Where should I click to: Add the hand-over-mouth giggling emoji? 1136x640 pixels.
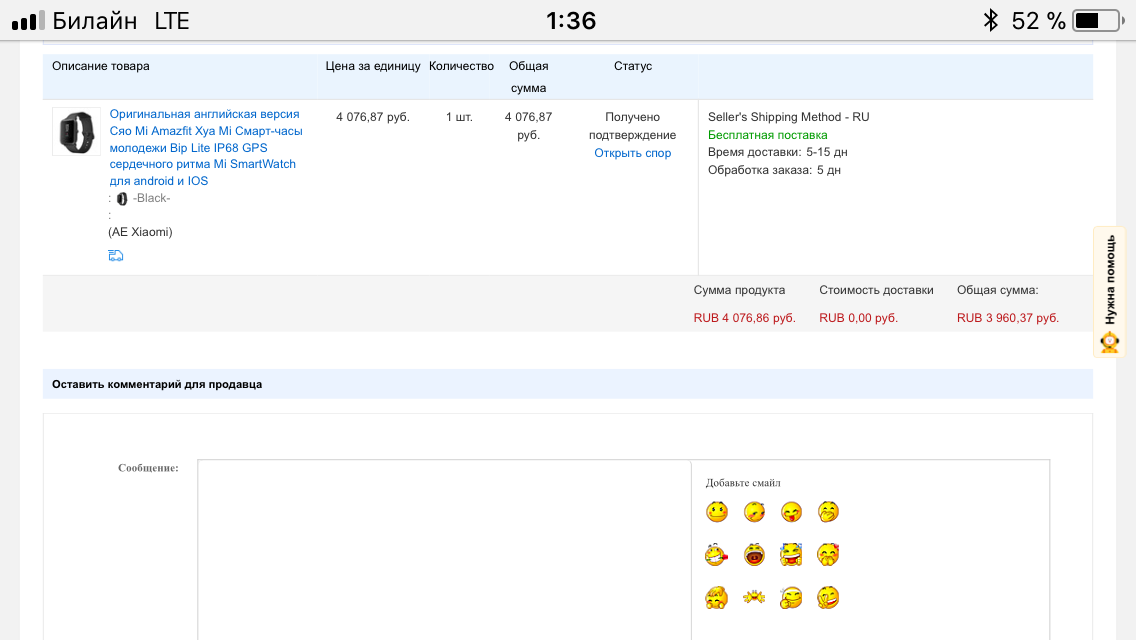828,512
